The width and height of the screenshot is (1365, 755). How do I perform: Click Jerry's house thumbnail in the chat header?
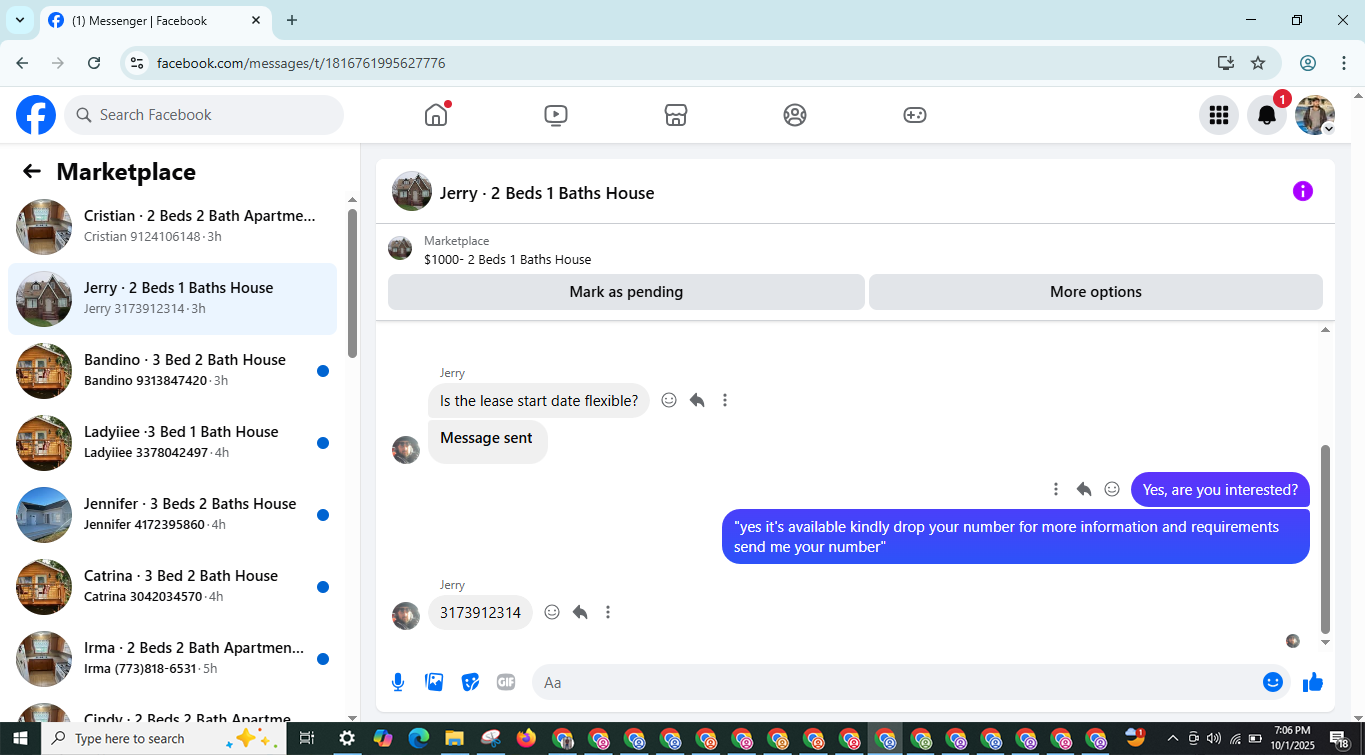point(412,191)
